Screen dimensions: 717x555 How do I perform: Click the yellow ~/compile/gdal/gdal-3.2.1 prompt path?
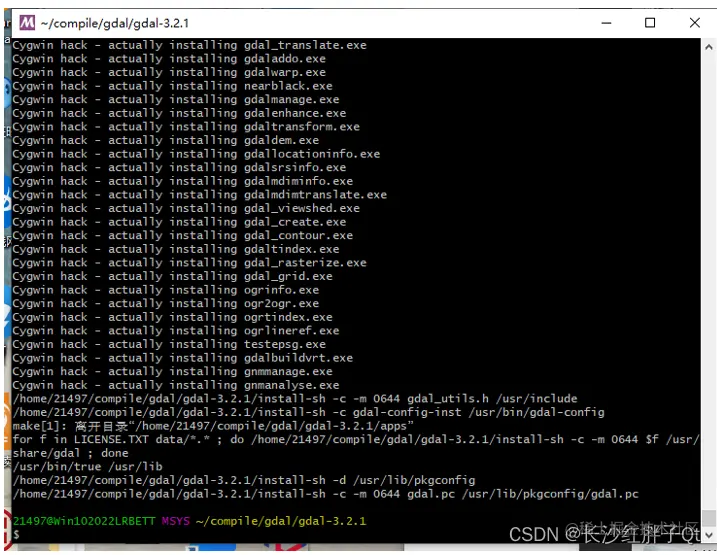coord(281,521)
